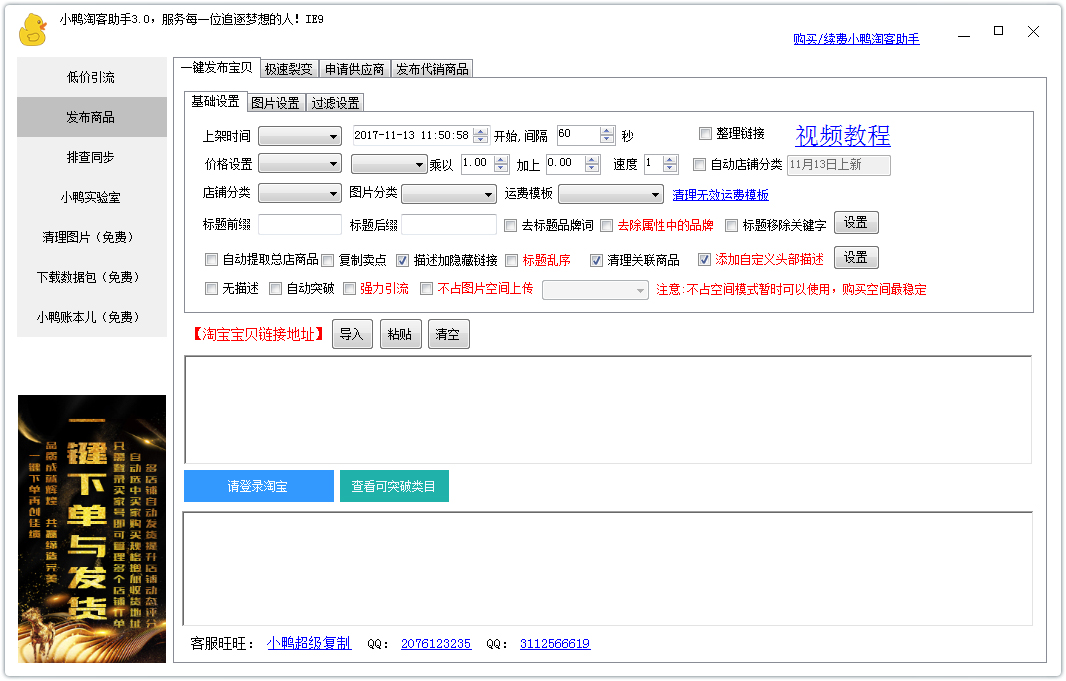The image size is (1066, 681).
Task: Enable 自动店铺分类 option
Action: coord(697,164)
